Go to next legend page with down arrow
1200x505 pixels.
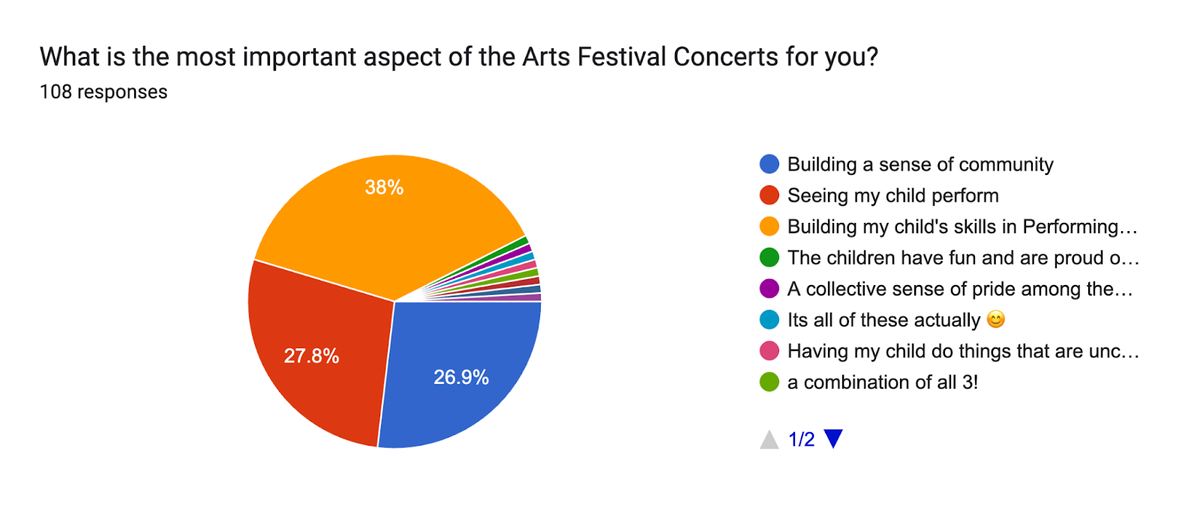point(833,439)
